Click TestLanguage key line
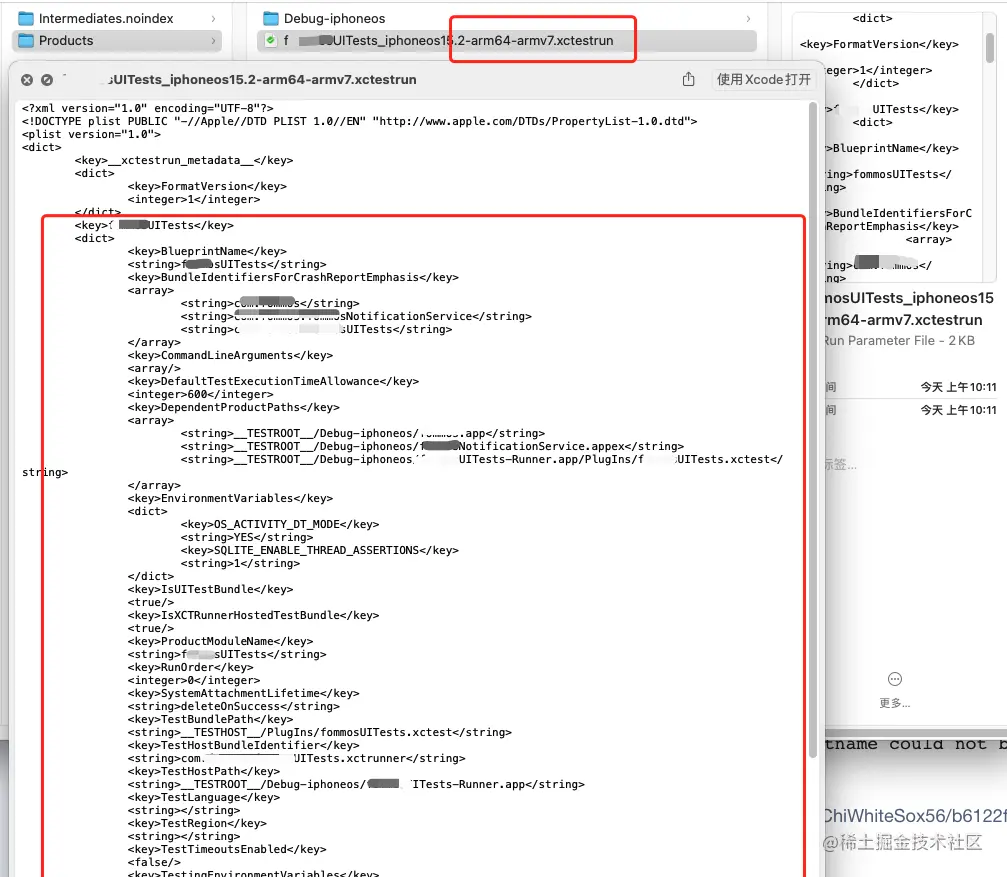Viewport: 1007px width, 877px height. pyautogui.click(x=204, y=797)
